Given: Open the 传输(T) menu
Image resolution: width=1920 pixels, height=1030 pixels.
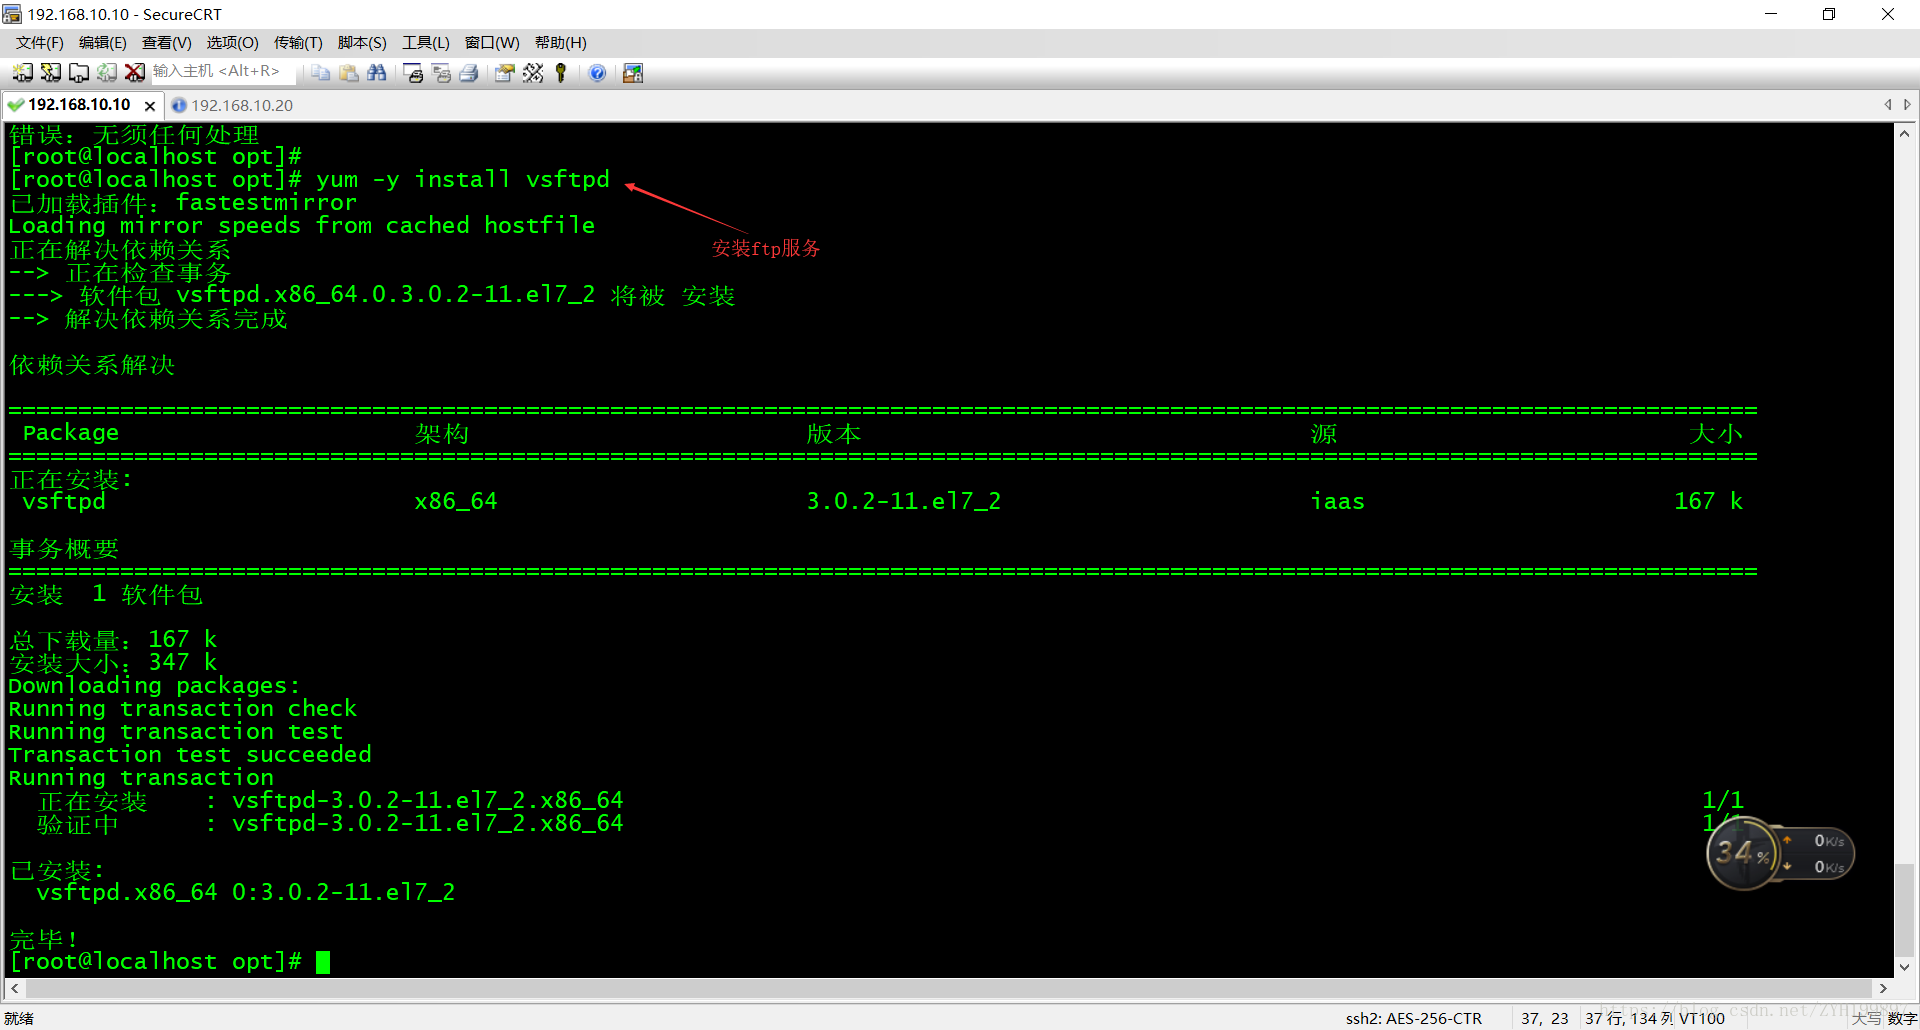Looking at the screenshot, I should tap(298, 43).
